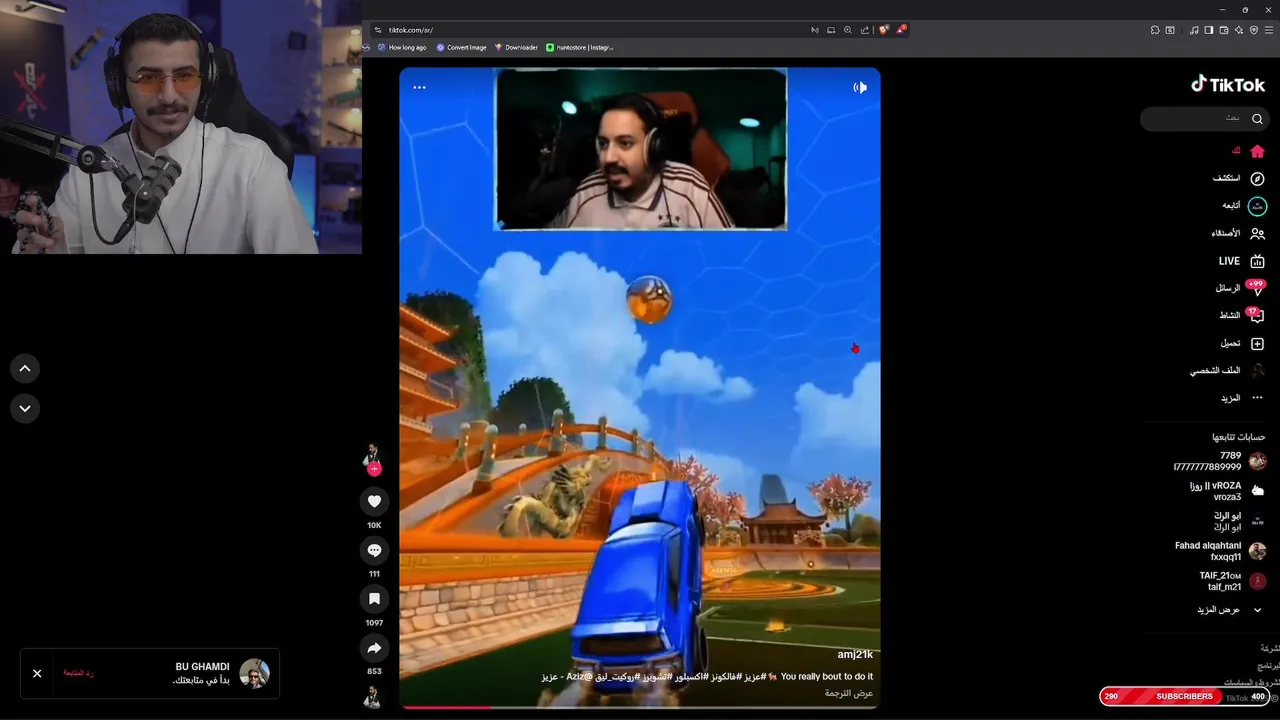1280x720 pixels.
Task: Open More (المزيد) three-dots menu
Action: [x=1242, y=398]
